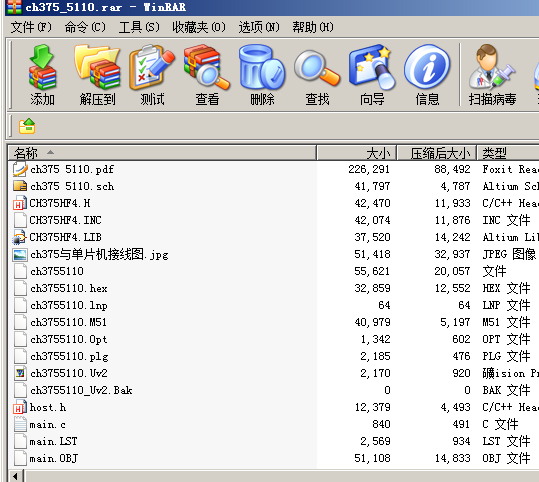Image resolution: width=539 pixels, height=482 pixels.
Task: Select the ch375与单片机接线图.jpg image icon
Action: (x=20, y=254)
